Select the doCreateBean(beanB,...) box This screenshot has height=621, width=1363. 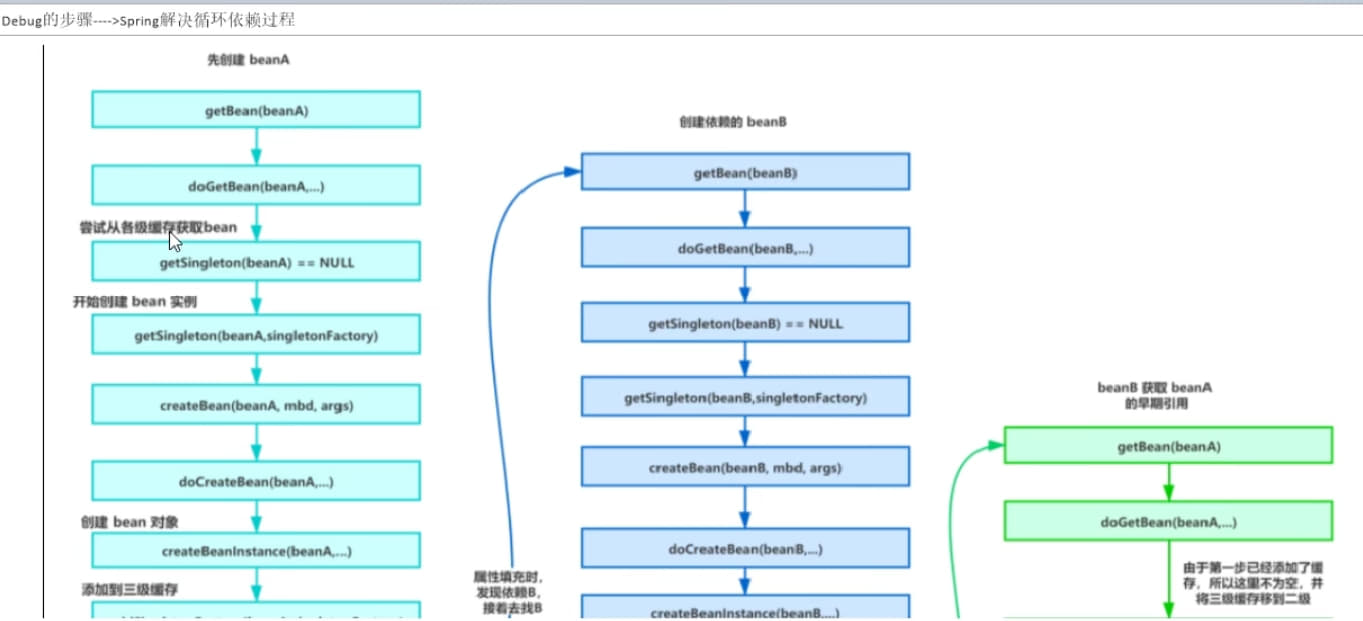(x=745, y=548)
